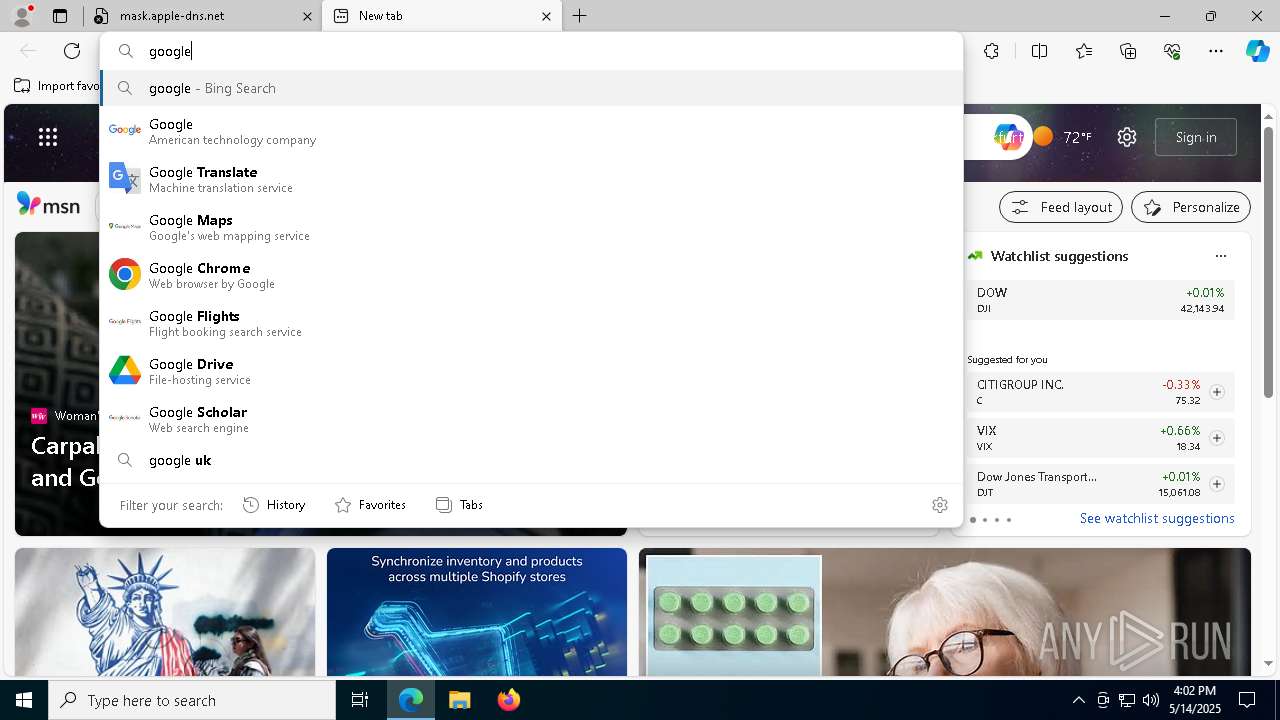
Task: Select the google uk search suggestion
Action: (531, 460)
